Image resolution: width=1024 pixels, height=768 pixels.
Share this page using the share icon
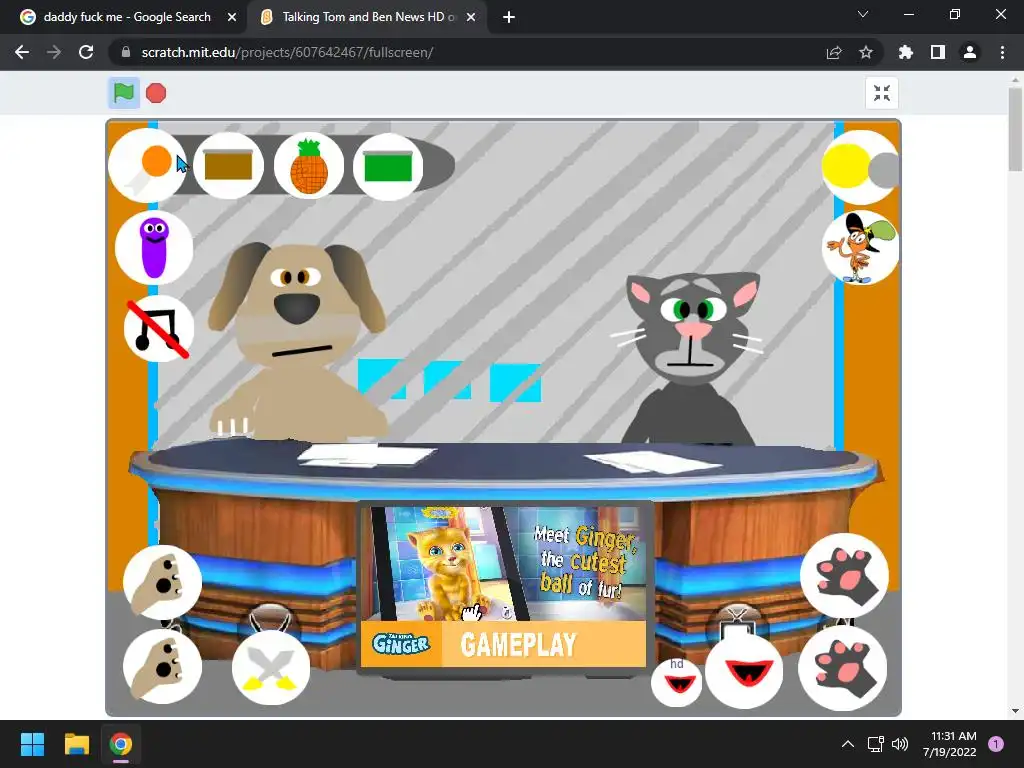(x=834, y=52)
